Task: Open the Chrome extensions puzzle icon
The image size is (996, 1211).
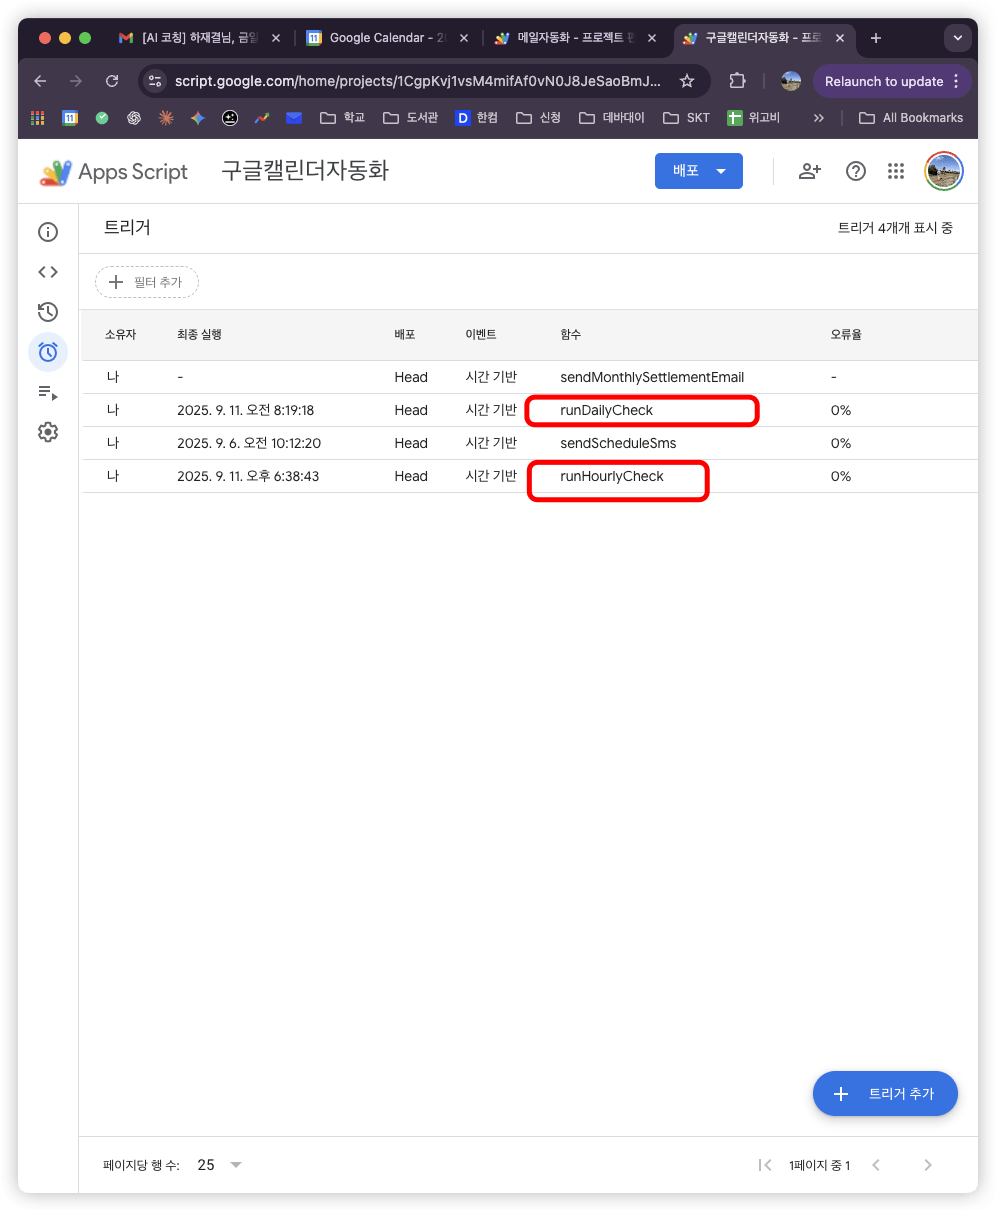Action: coord(737,81)
